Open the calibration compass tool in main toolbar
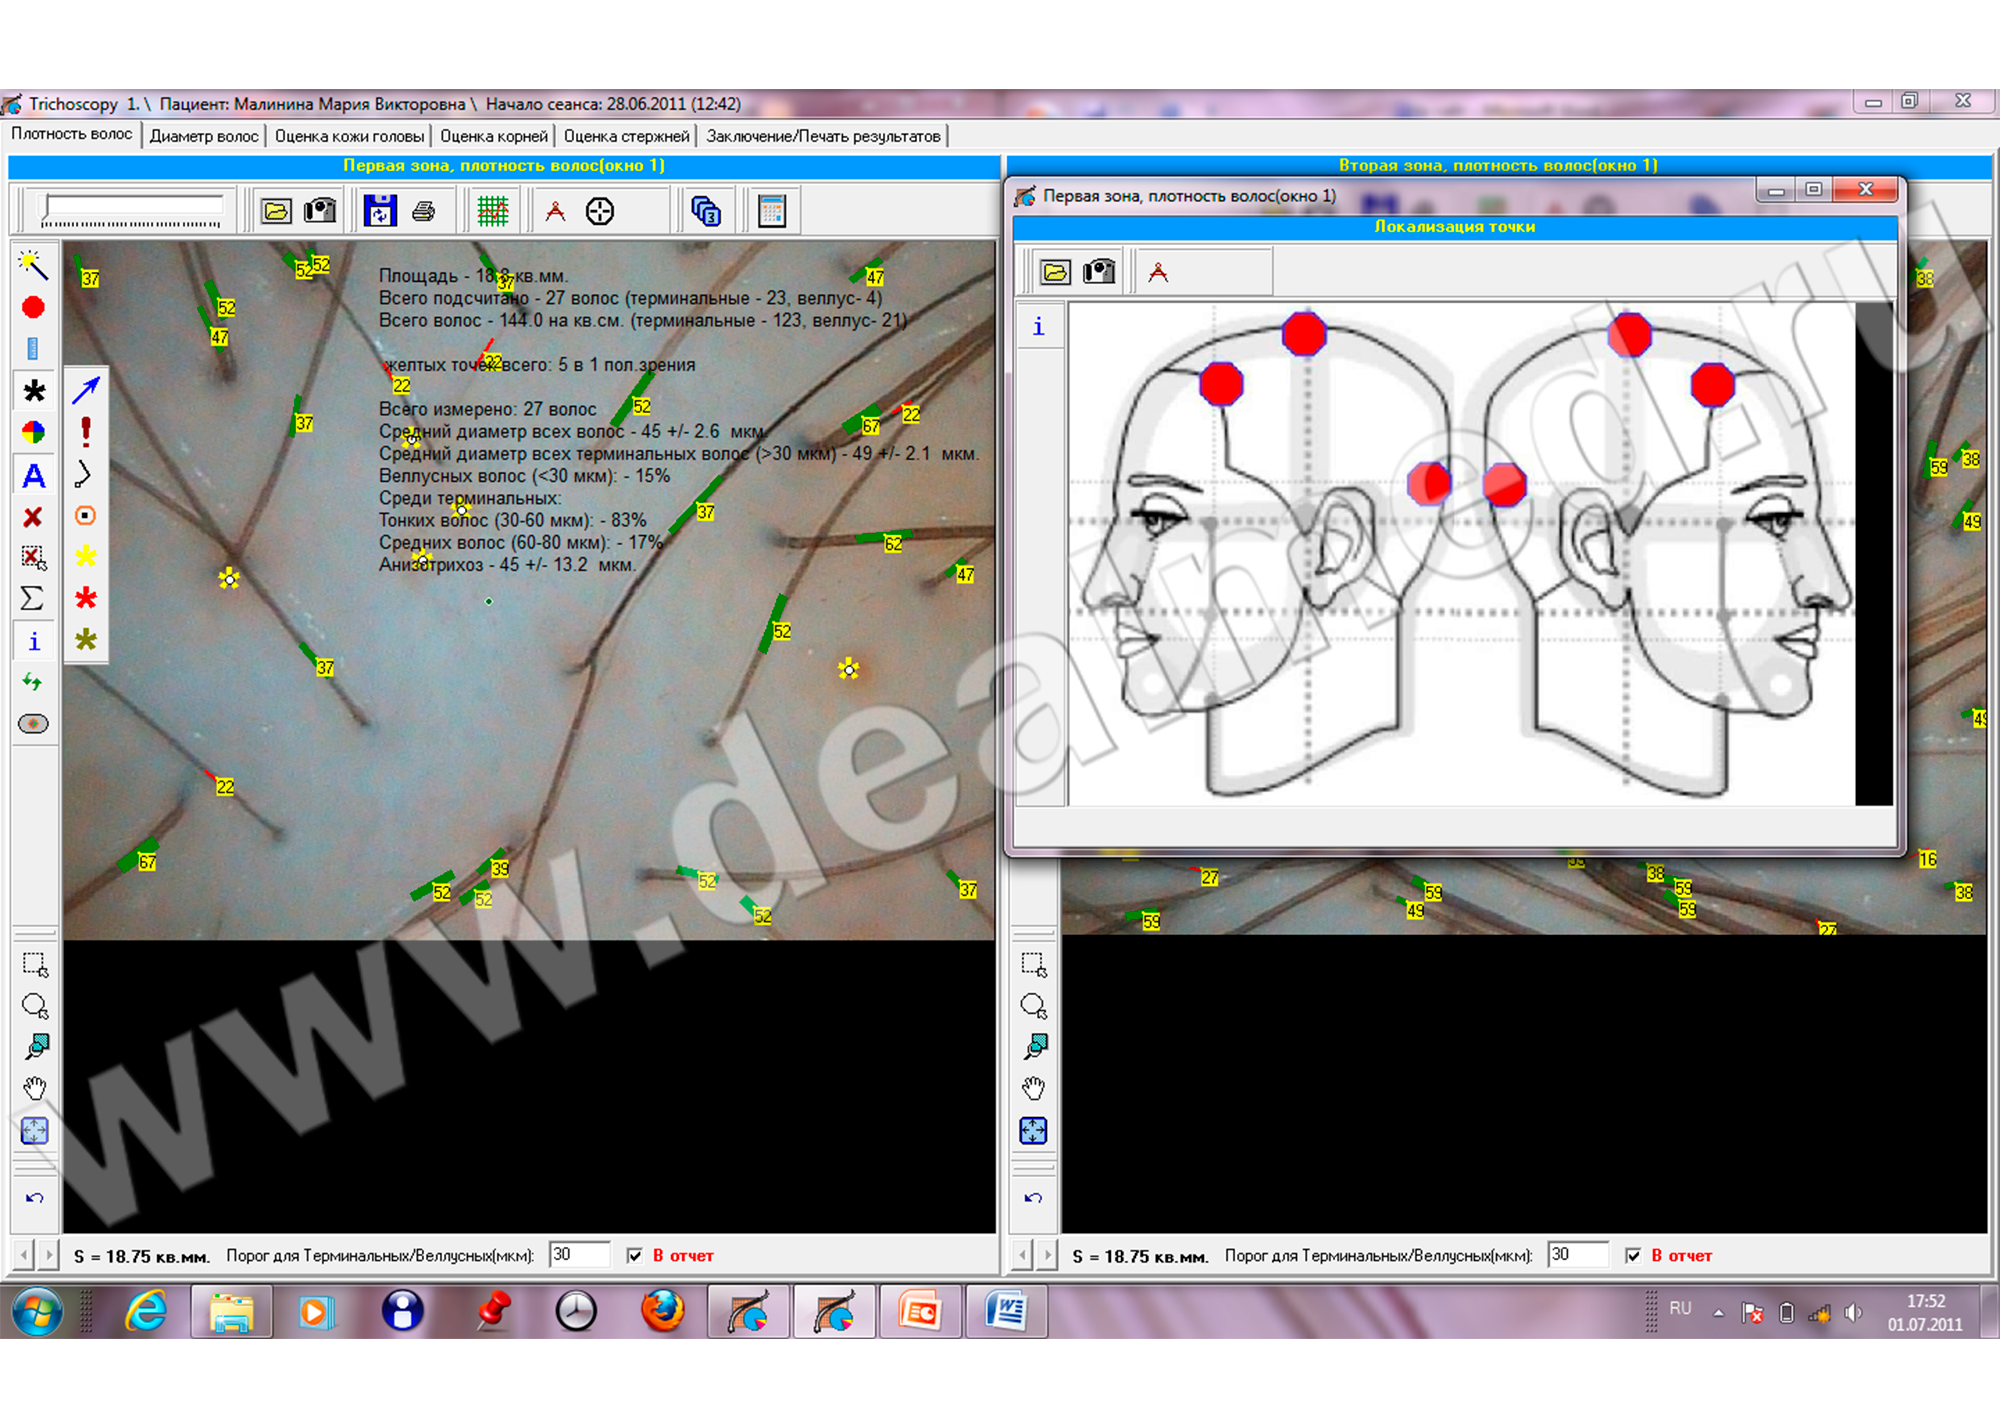 click(555, 211)
